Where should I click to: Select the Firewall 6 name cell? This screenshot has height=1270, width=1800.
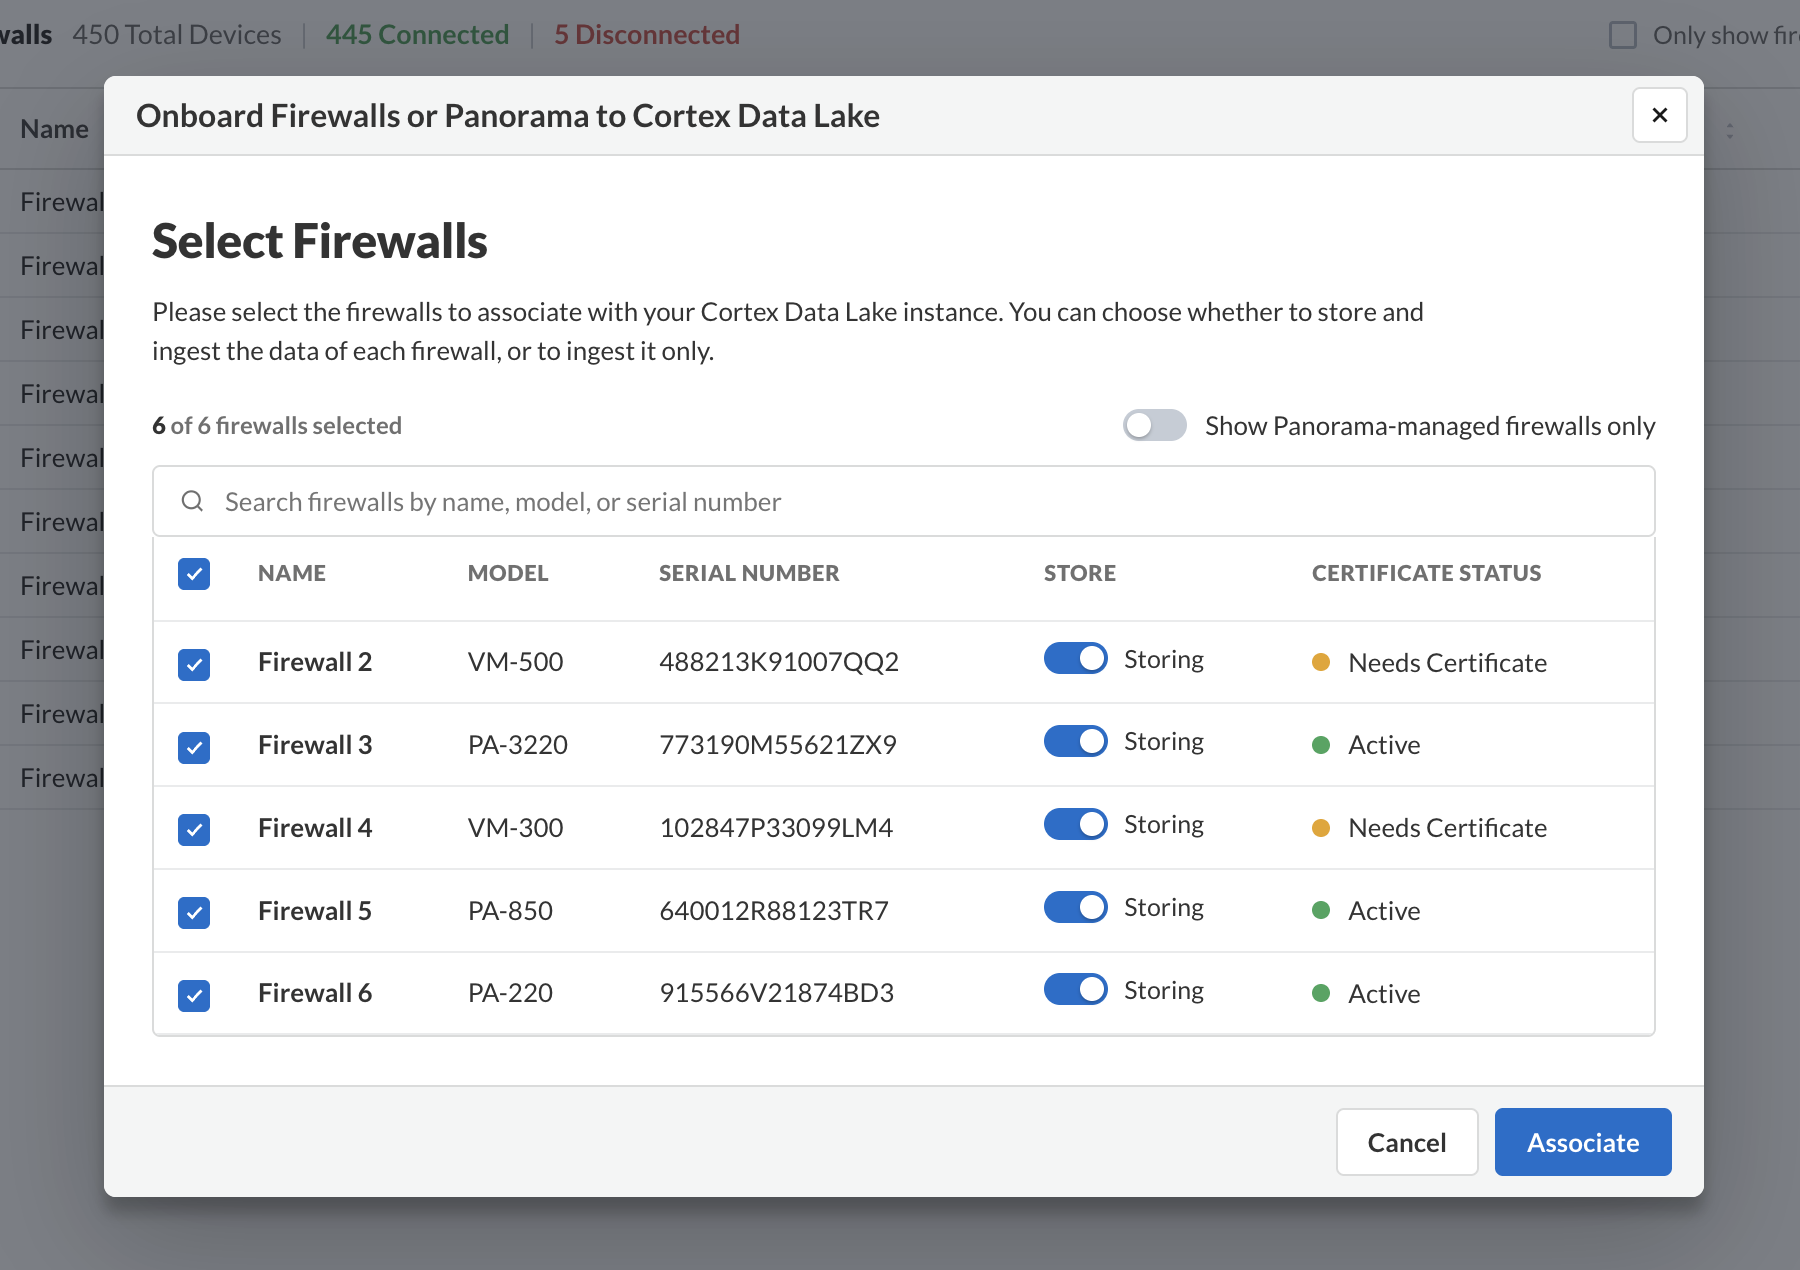(315, 993)
